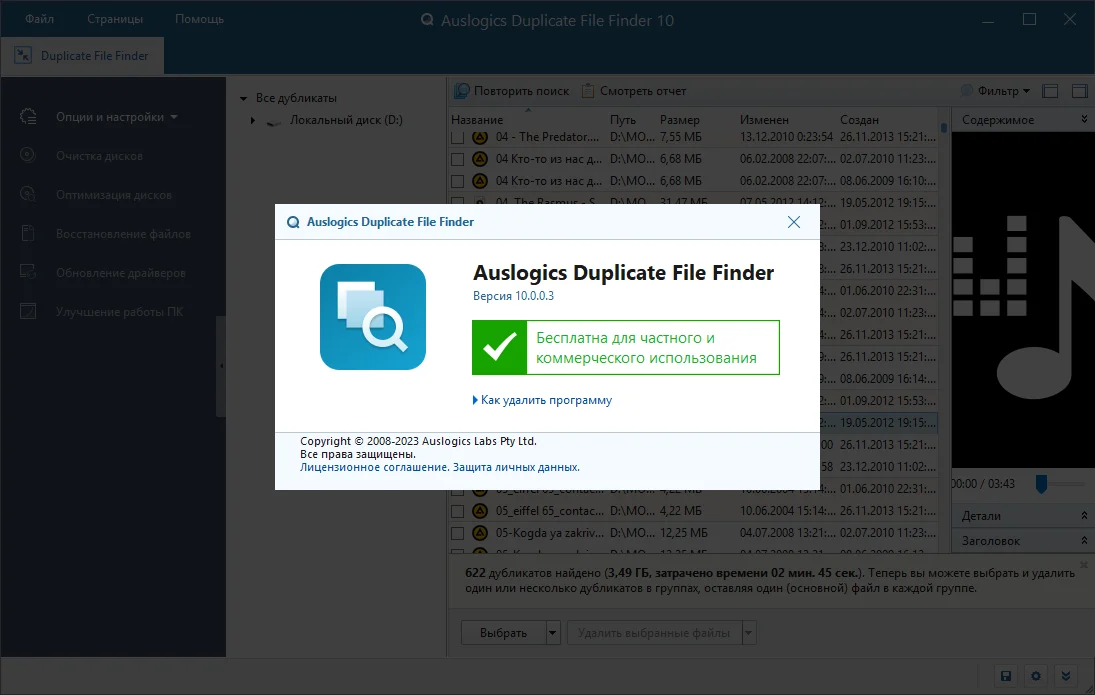The height and width of the screenshot is (695, 1095).
Task: Click 'Смотреть отчет' toolbar button
Action: (634, 91)
